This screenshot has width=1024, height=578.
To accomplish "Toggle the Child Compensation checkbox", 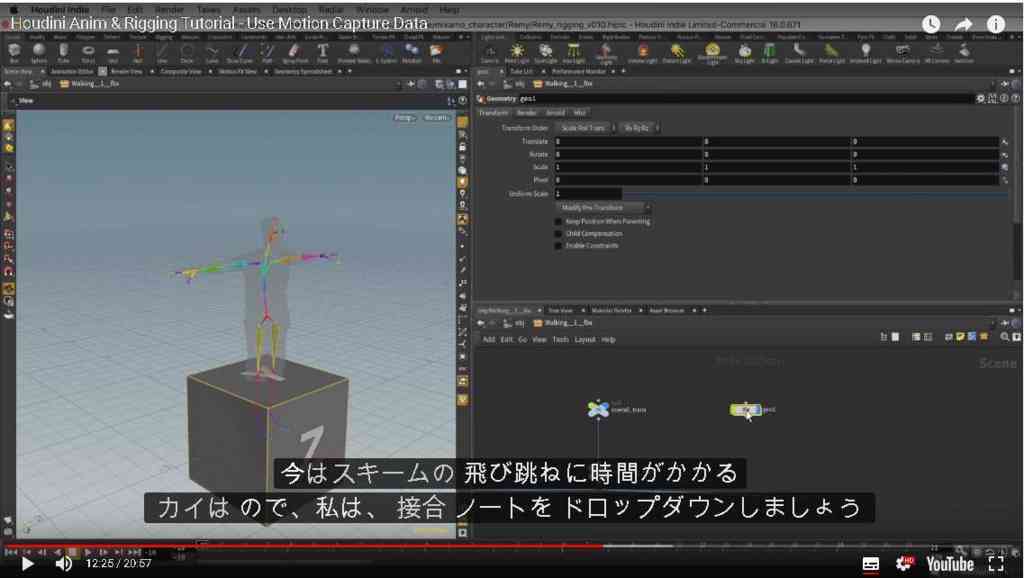I will point(558,234).
